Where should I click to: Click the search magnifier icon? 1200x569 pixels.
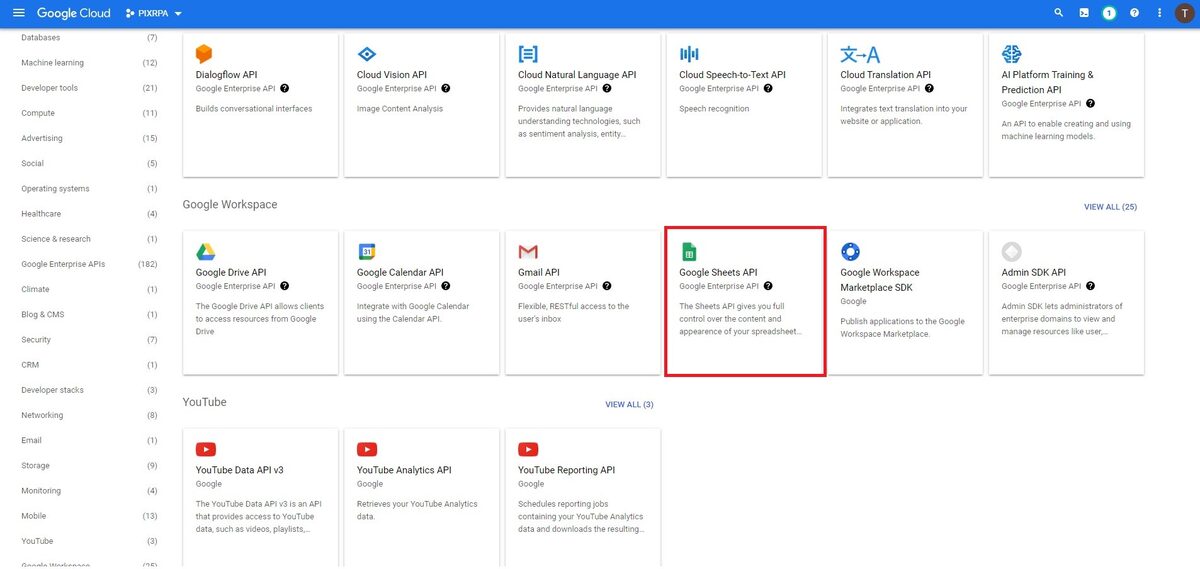pos(1059,13)
